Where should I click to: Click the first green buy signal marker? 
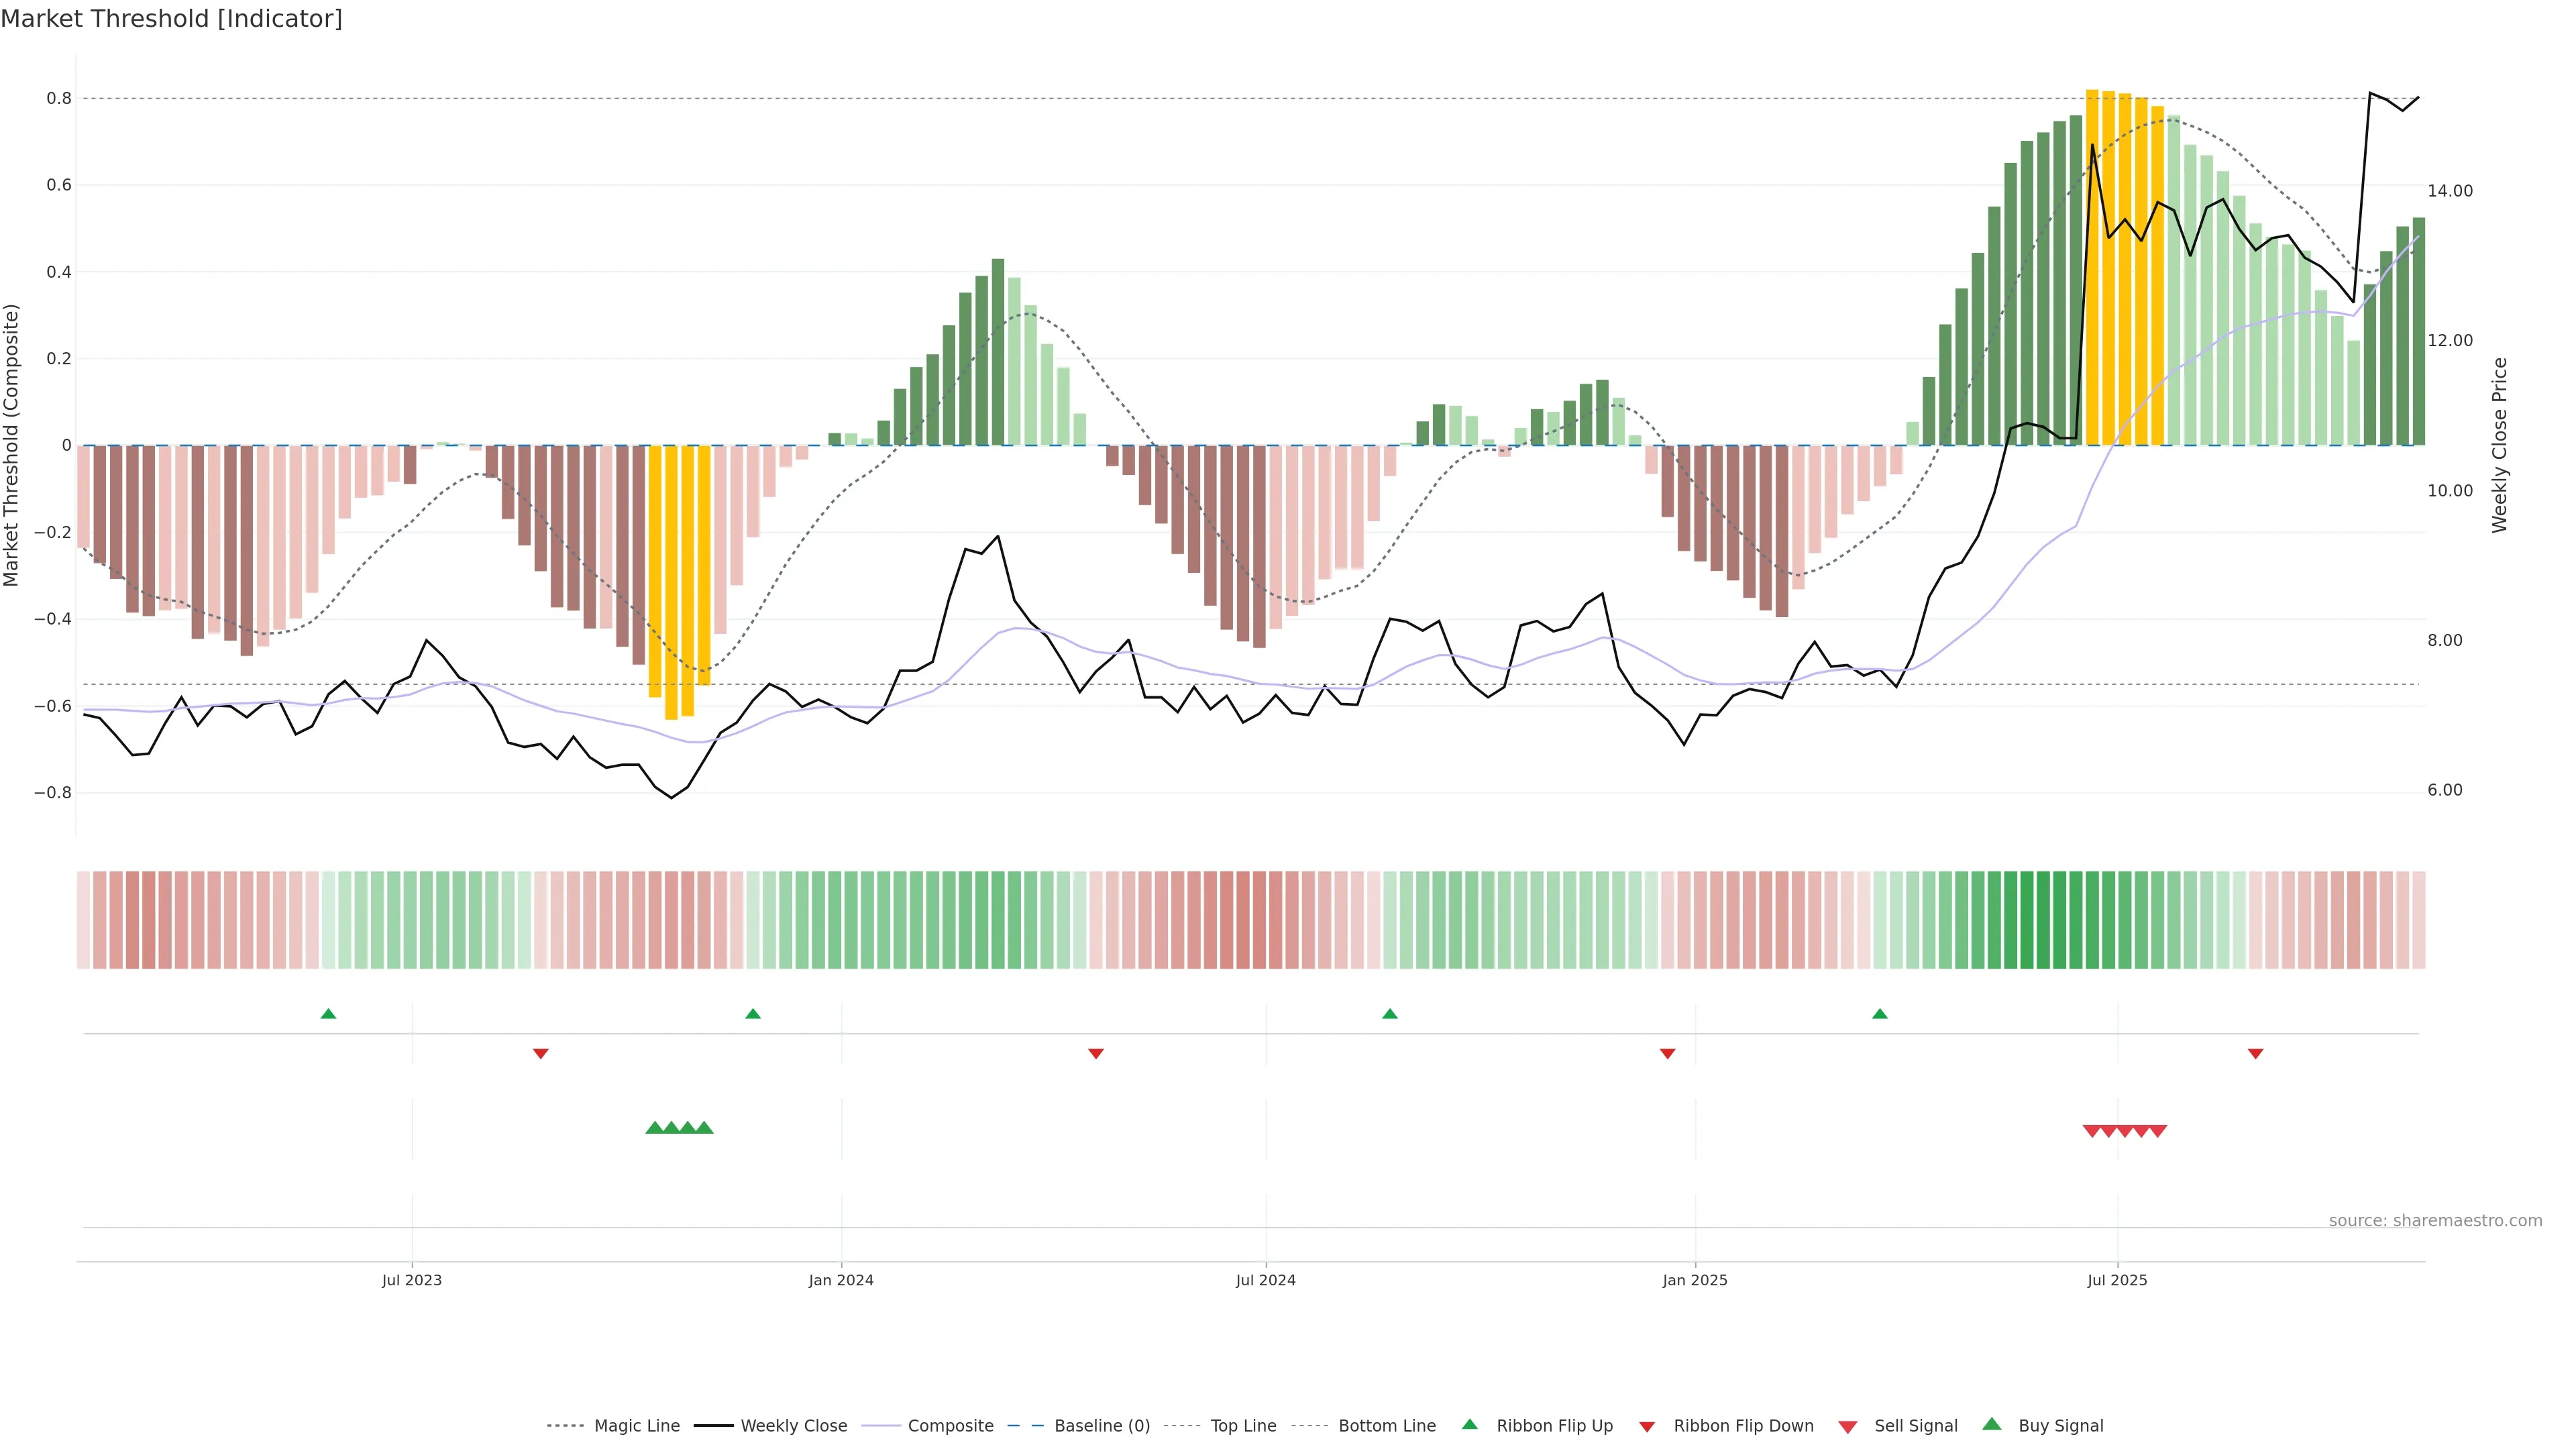655,1127
